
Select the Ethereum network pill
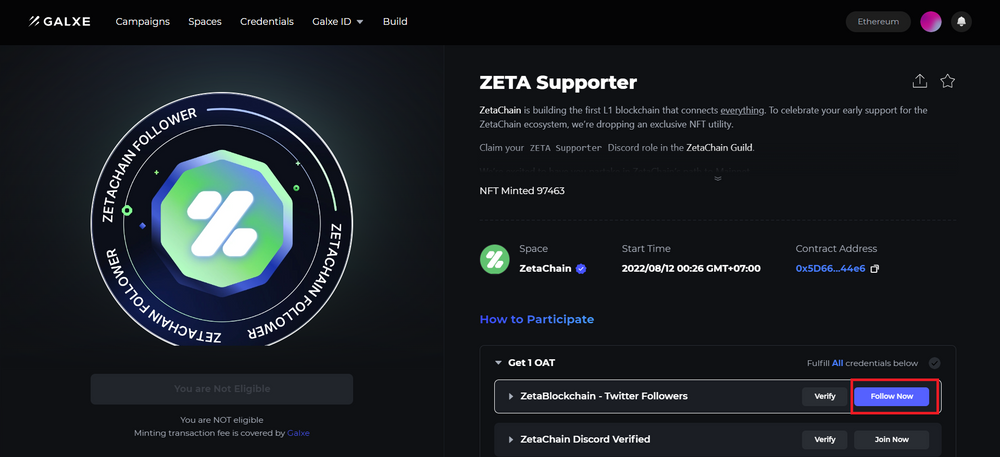tap(878, 22)
